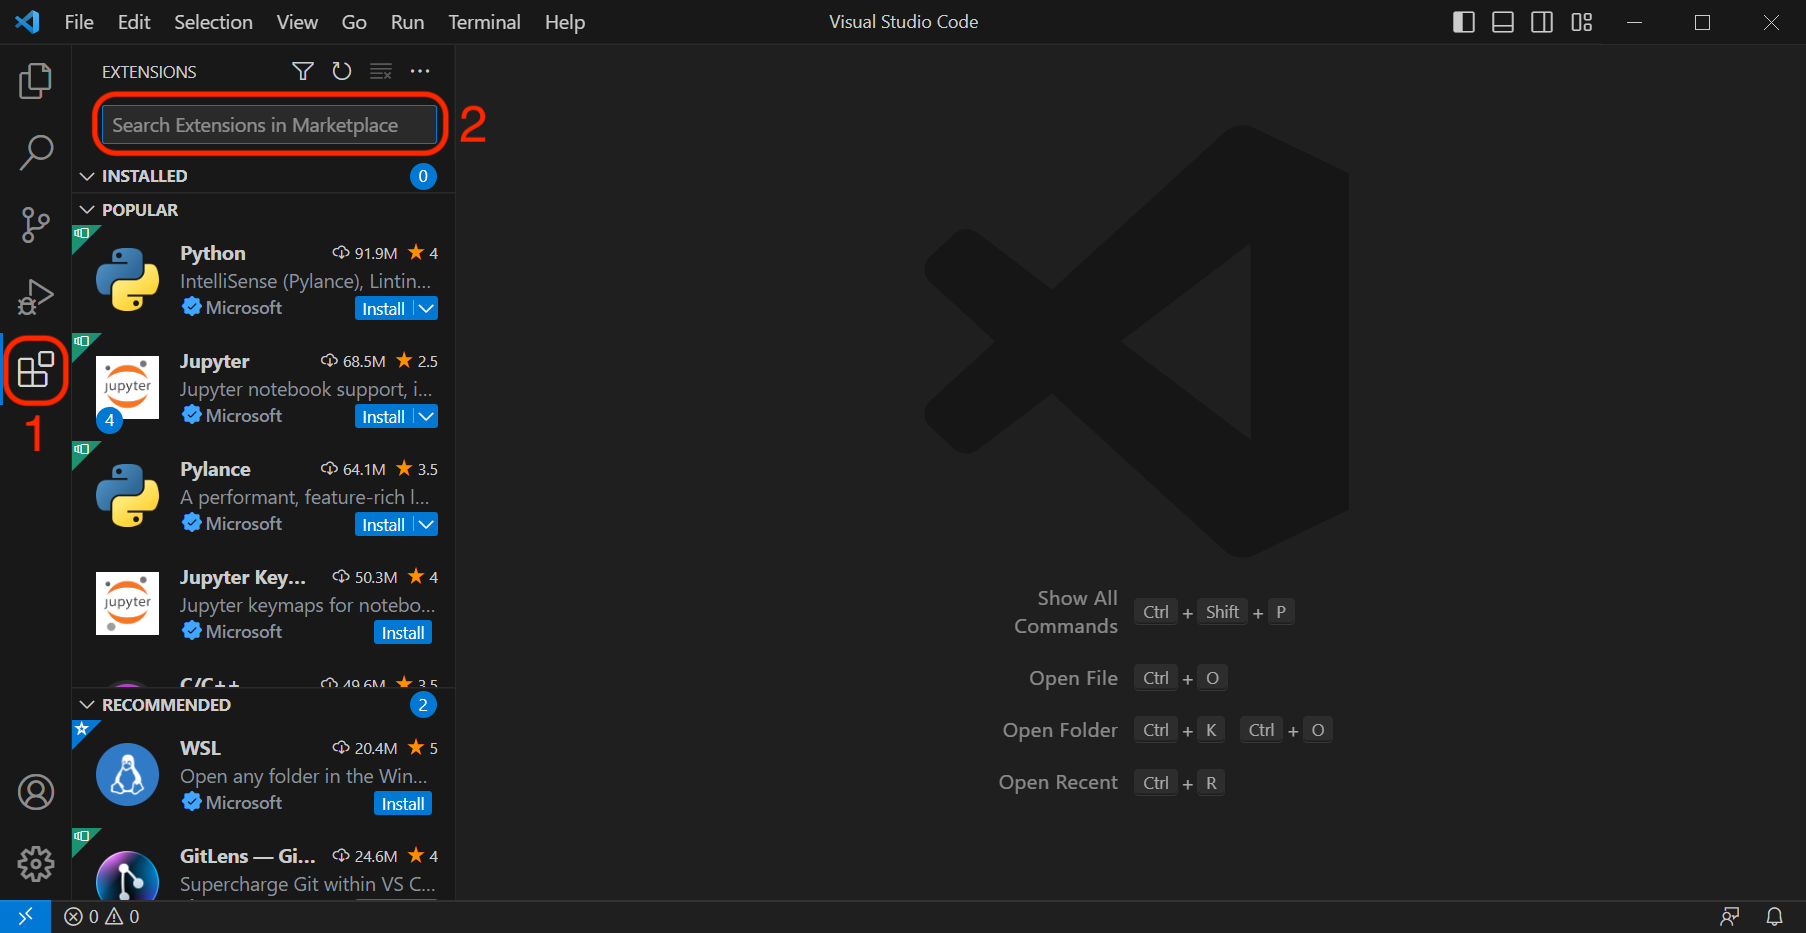
Task: Toggle the Panel visibility
Action: (x=1502, y=22)
